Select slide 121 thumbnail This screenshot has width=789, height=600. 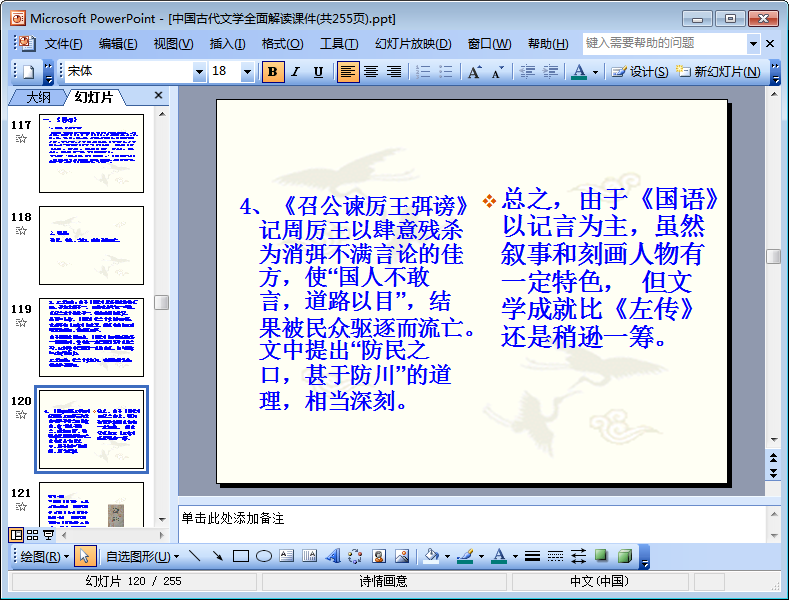[x=92, y=505]
